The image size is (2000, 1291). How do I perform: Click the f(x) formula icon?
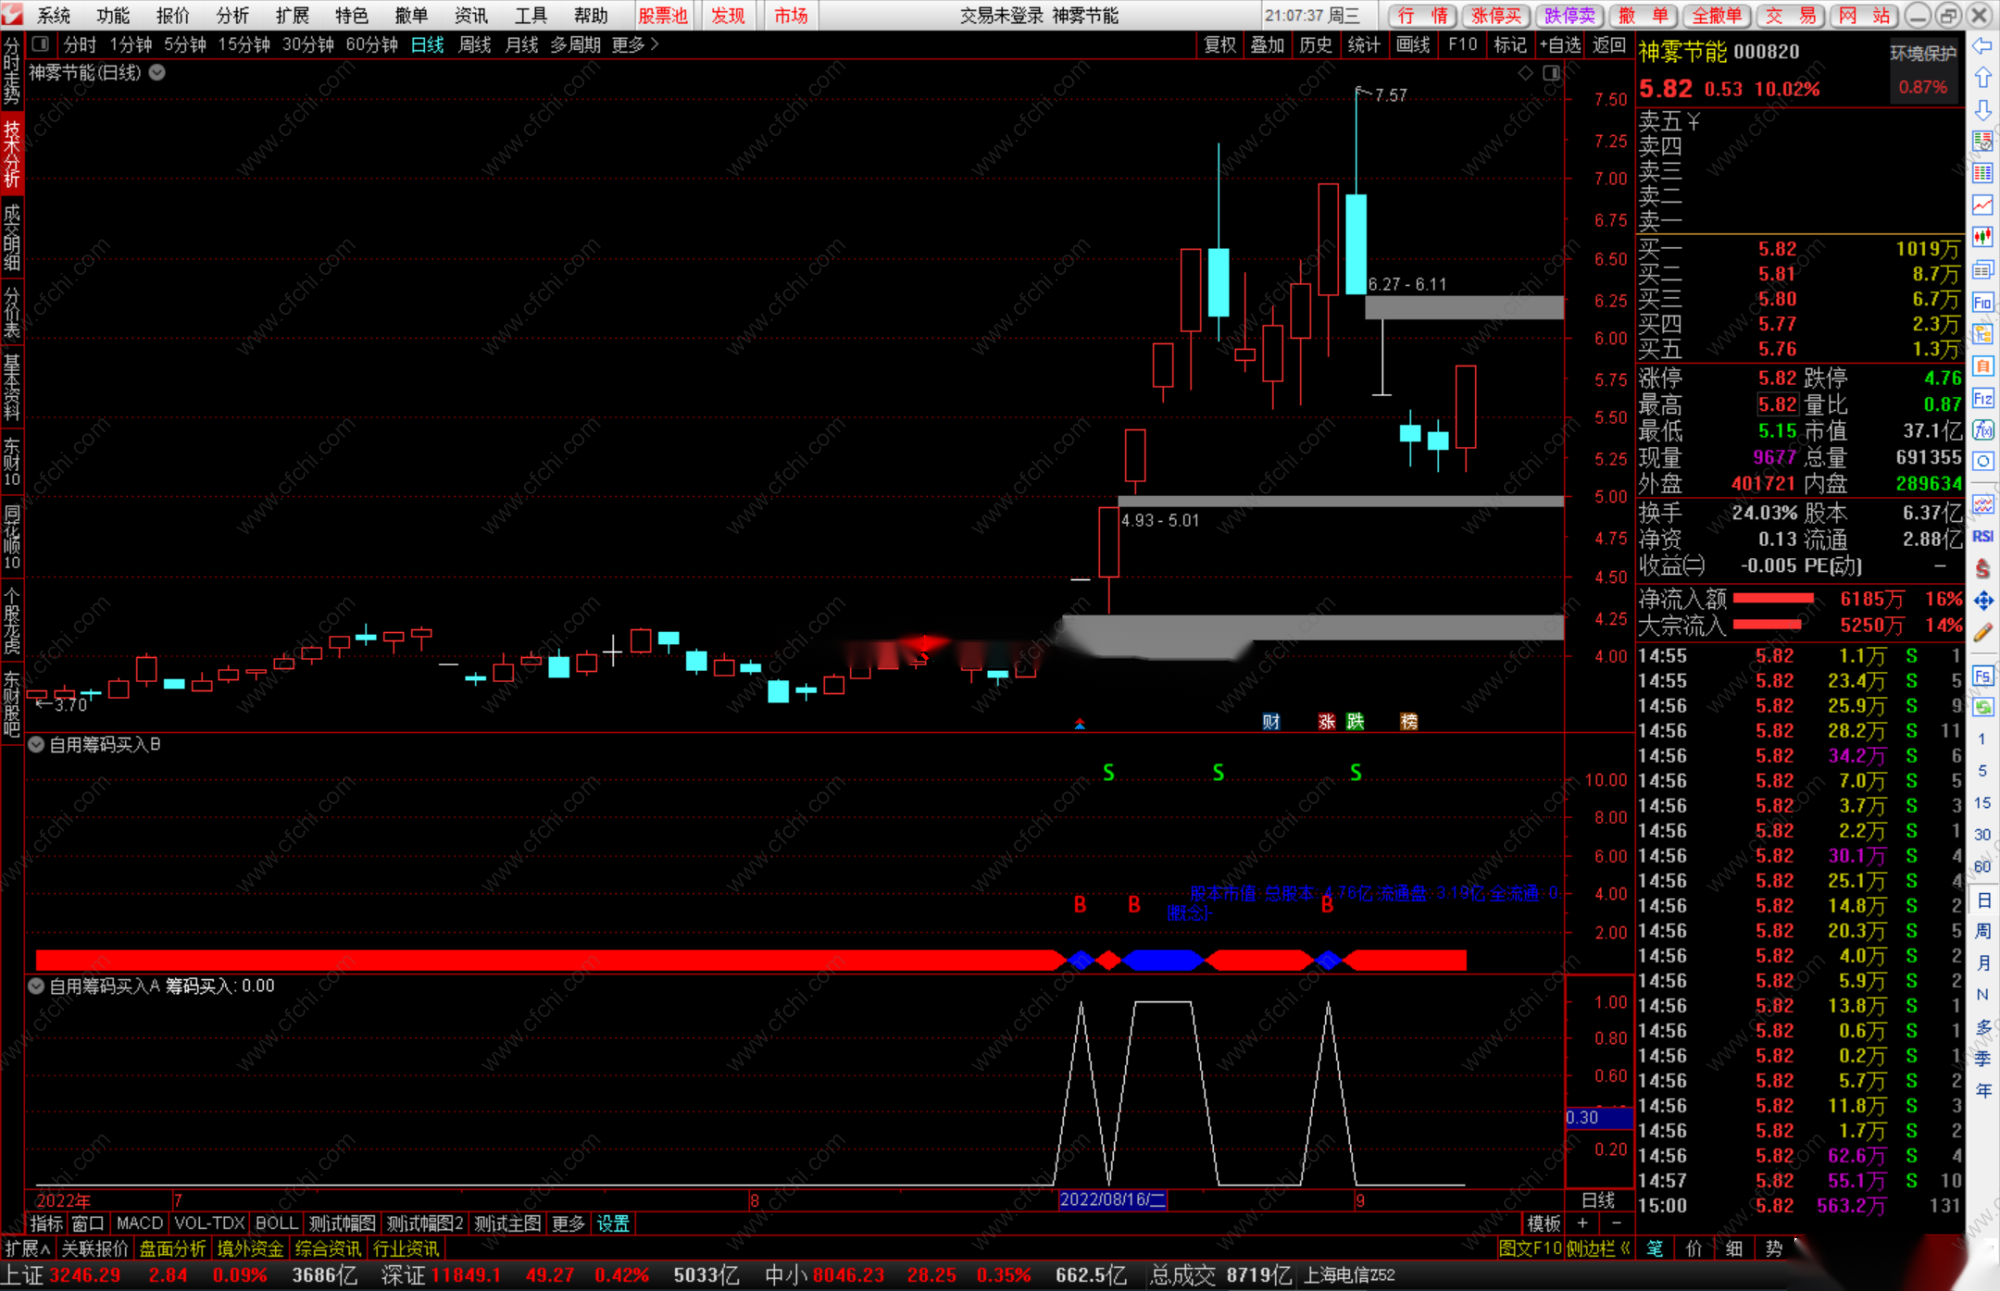coord(1983,430)
